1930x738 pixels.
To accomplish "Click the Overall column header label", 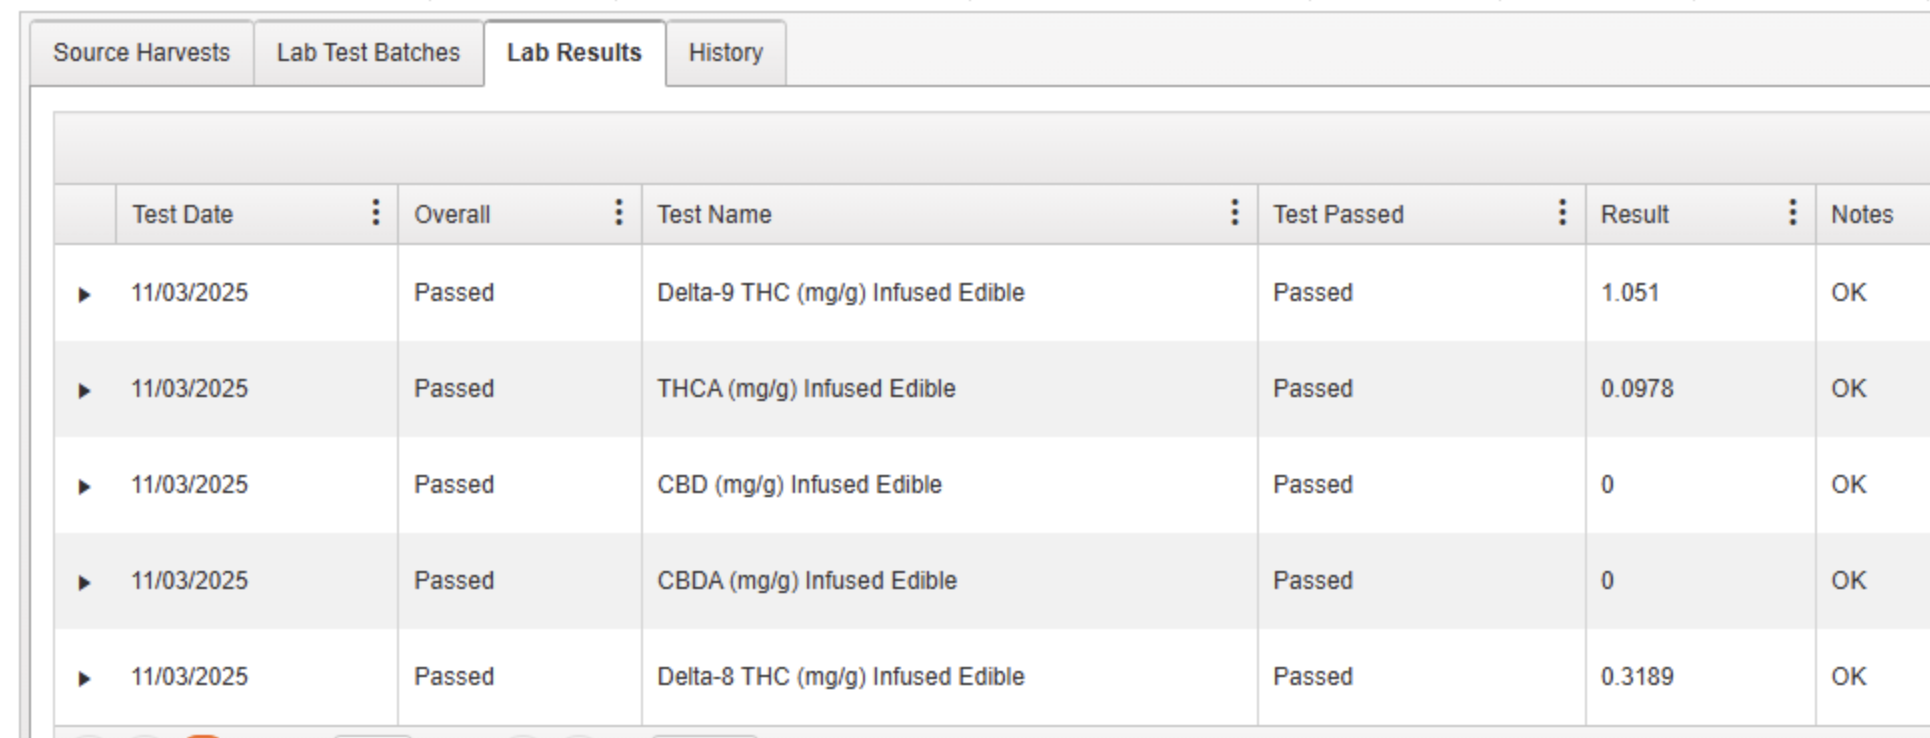I will click(x=452, y=214).
